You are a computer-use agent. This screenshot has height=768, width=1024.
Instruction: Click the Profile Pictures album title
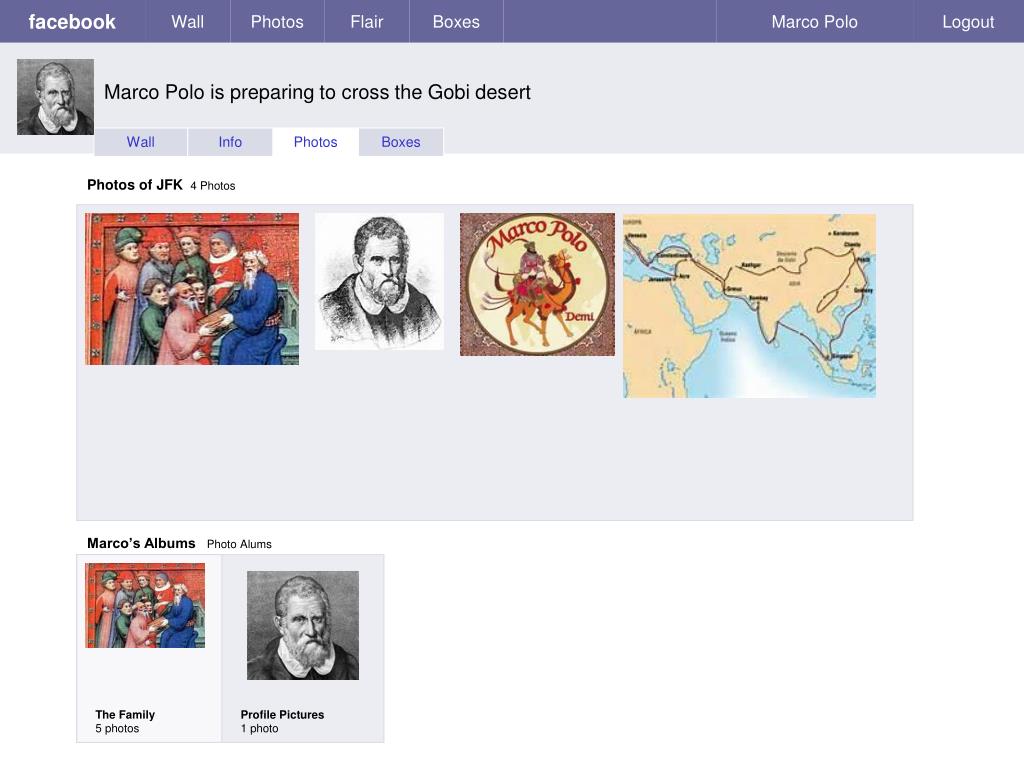(x=282, y=714)
